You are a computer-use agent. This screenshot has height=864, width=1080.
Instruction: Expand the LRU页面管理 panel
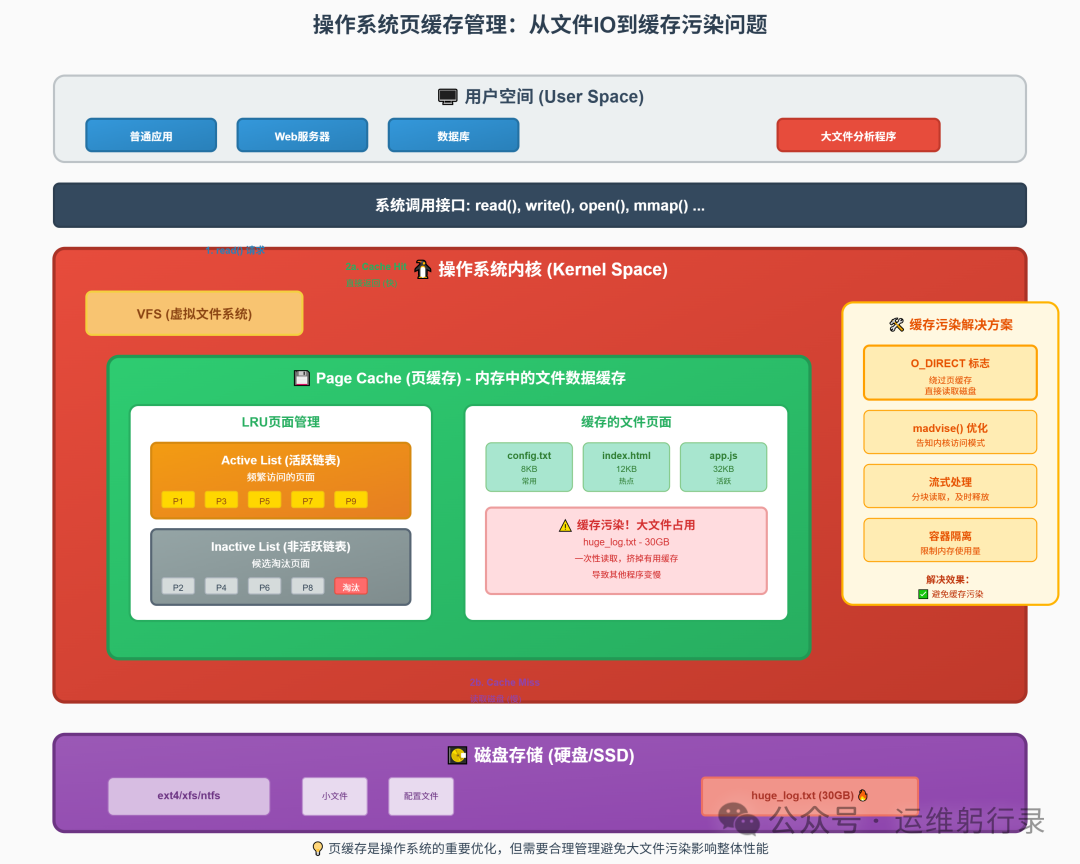point(280,421)
